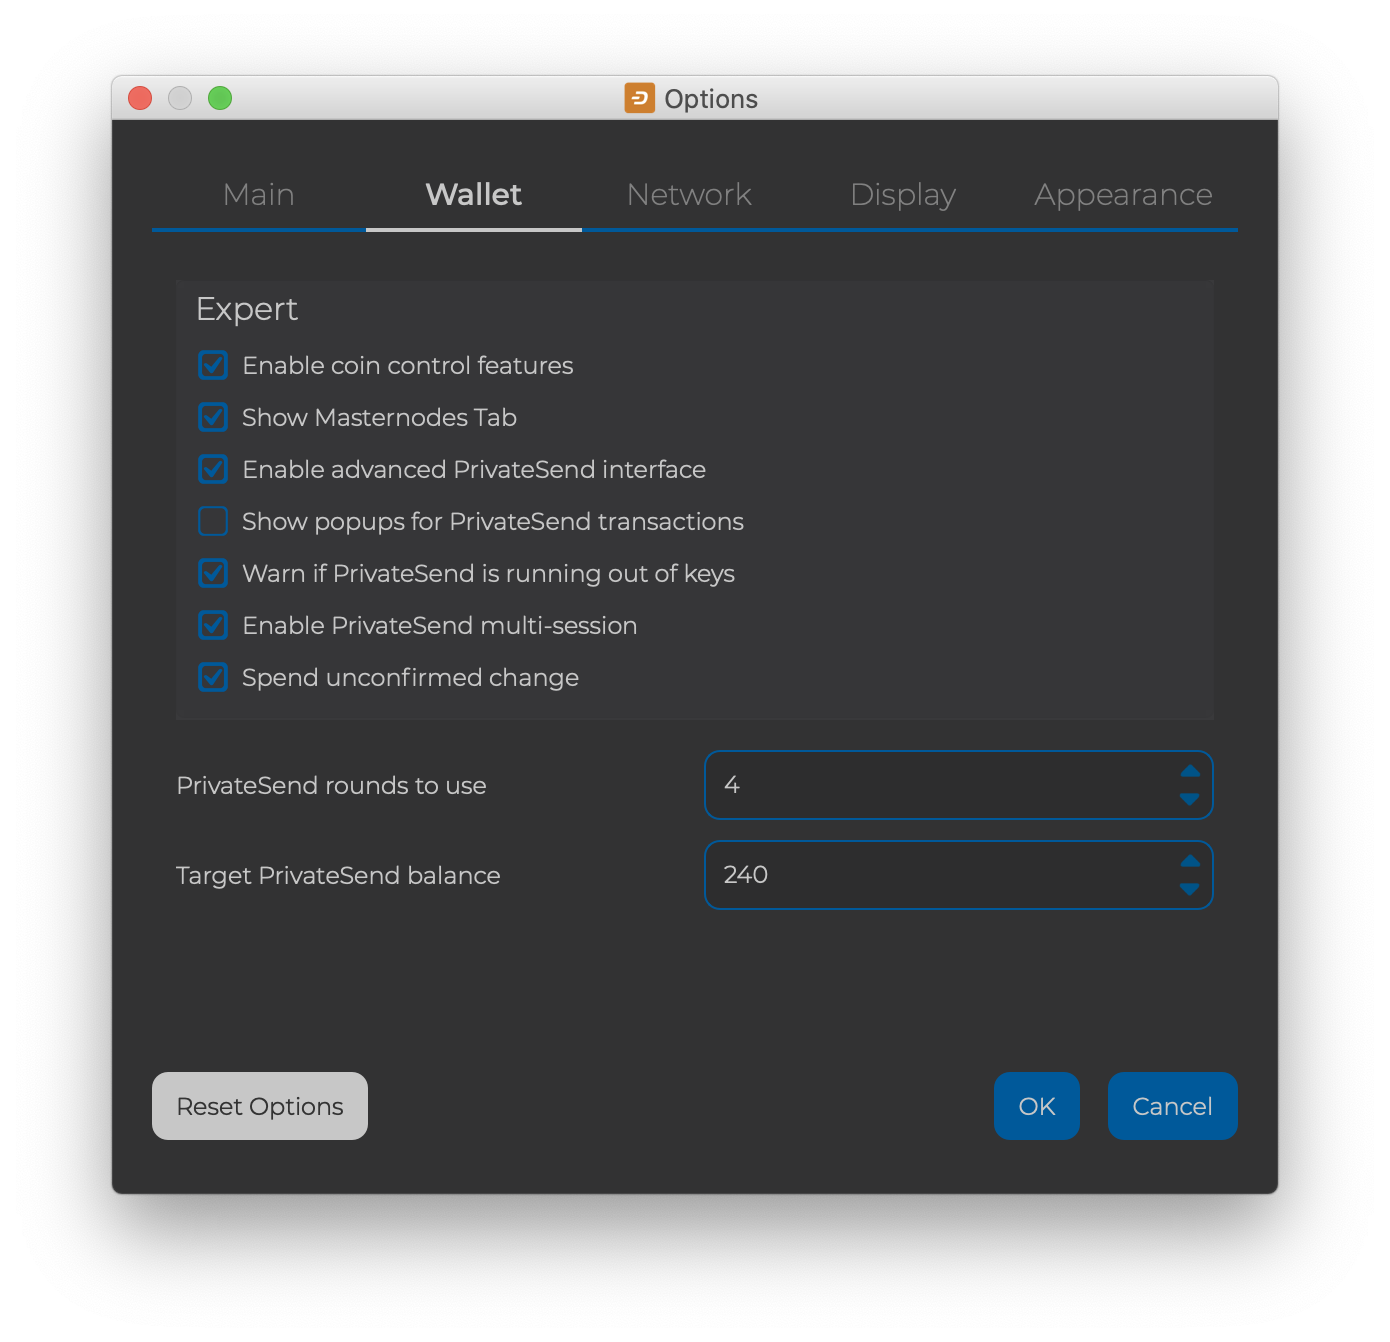Go to the Display tab
Viewport: 1390px width, 1342px height.
coord(903,194)
